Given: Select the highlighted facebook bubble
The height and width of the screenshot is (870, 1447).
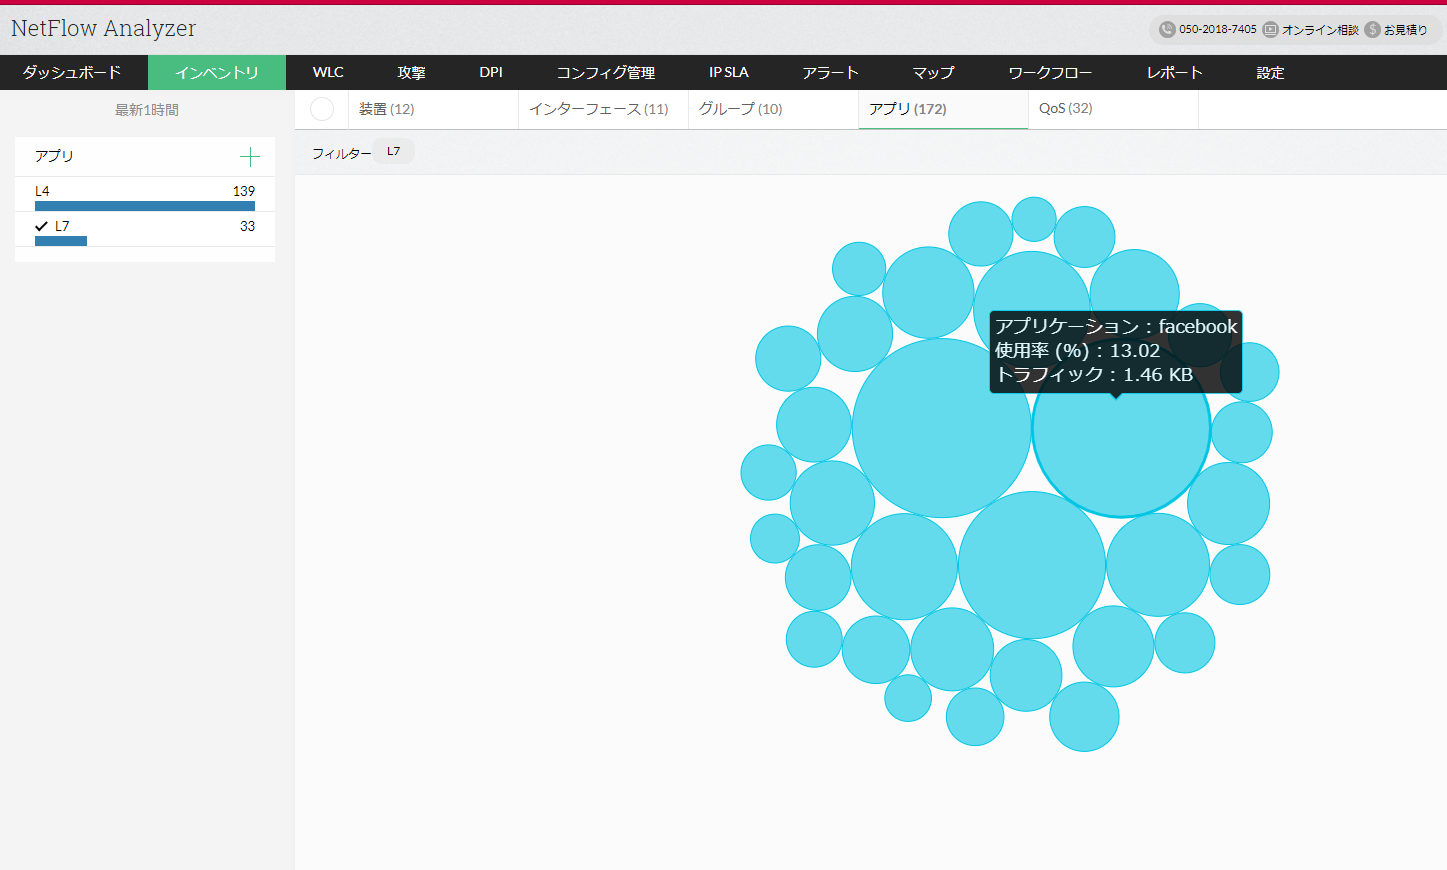Looking at the screenshot, I should (1121, 428).
